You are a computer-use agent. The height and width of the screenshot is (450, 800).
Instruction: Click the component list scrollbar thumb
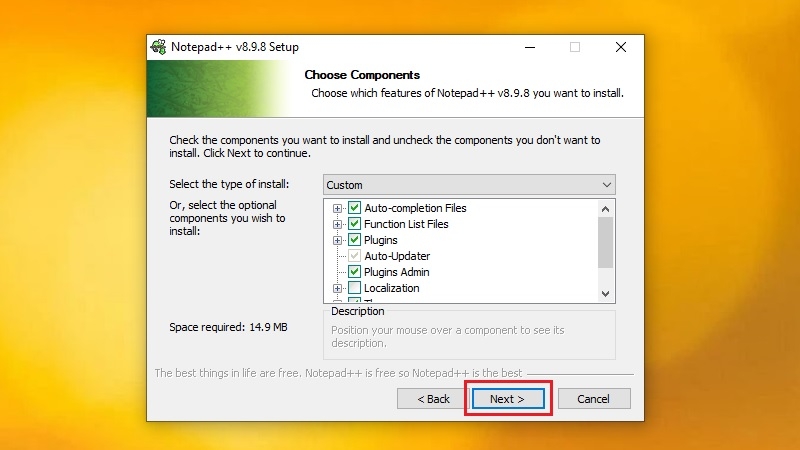point(605,242)
